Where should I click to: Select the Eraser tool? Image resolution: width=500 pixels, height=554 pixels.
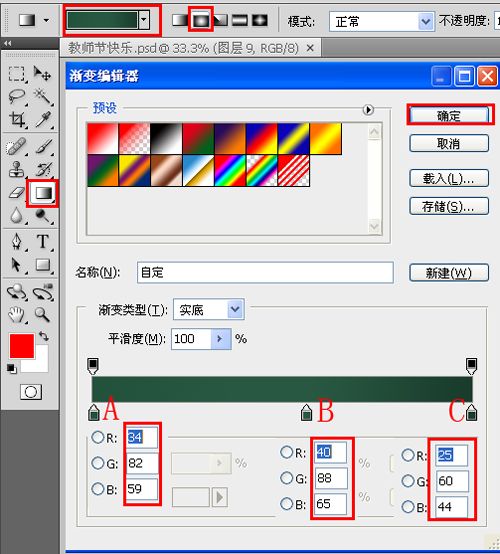pyautogui.click(x=16, y=193)
